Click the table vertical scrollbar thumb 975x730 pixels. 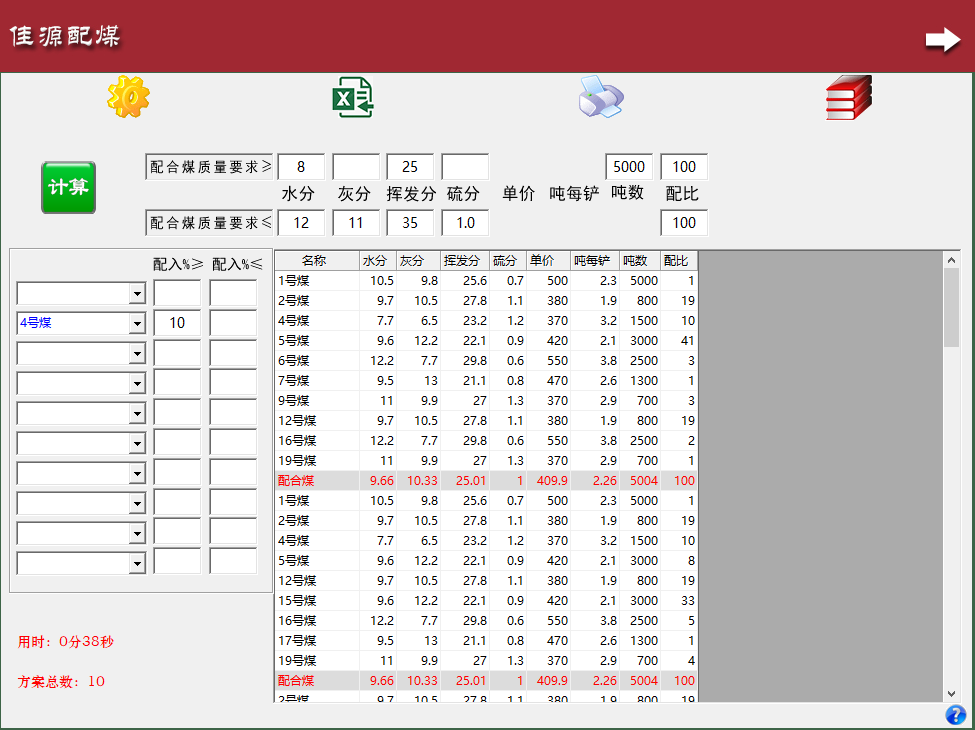pos(951,308)
